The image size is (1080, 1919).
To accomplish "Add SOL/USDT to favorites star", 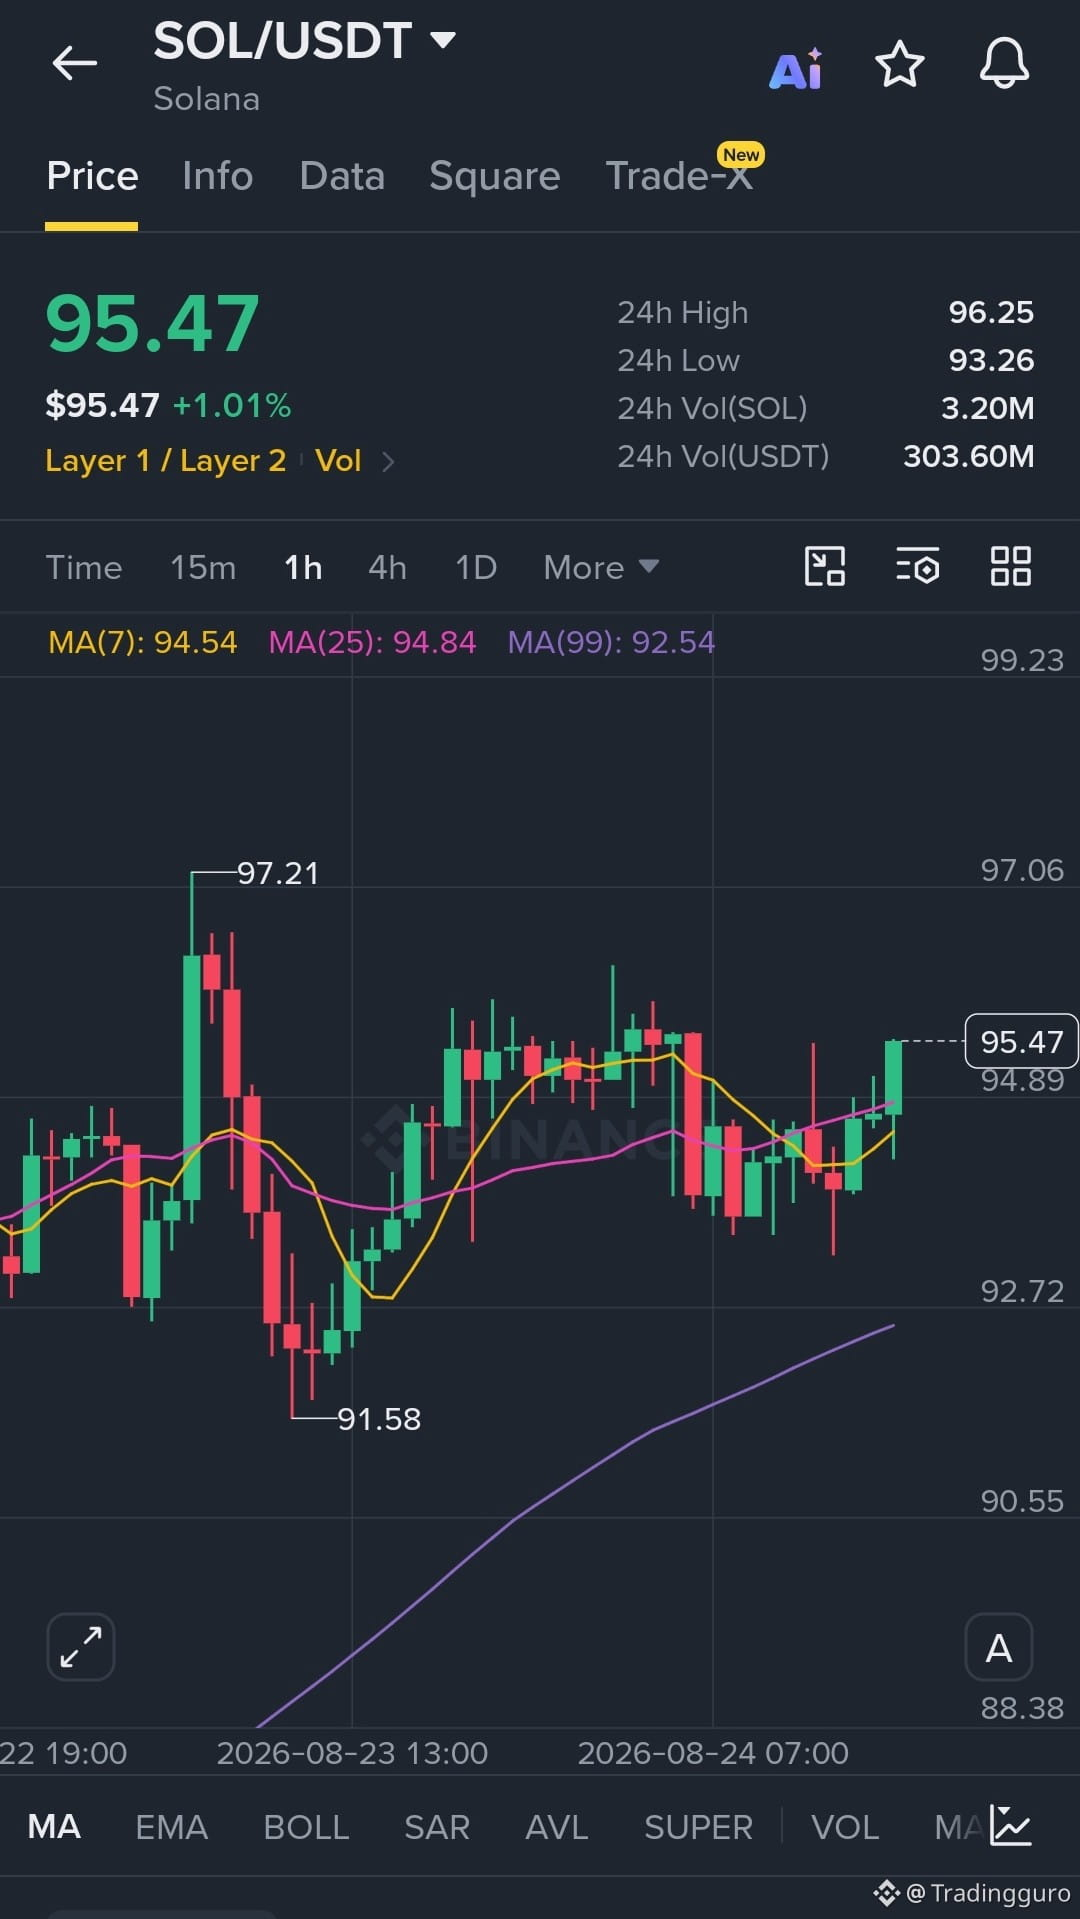I will [x=899, y=64].
